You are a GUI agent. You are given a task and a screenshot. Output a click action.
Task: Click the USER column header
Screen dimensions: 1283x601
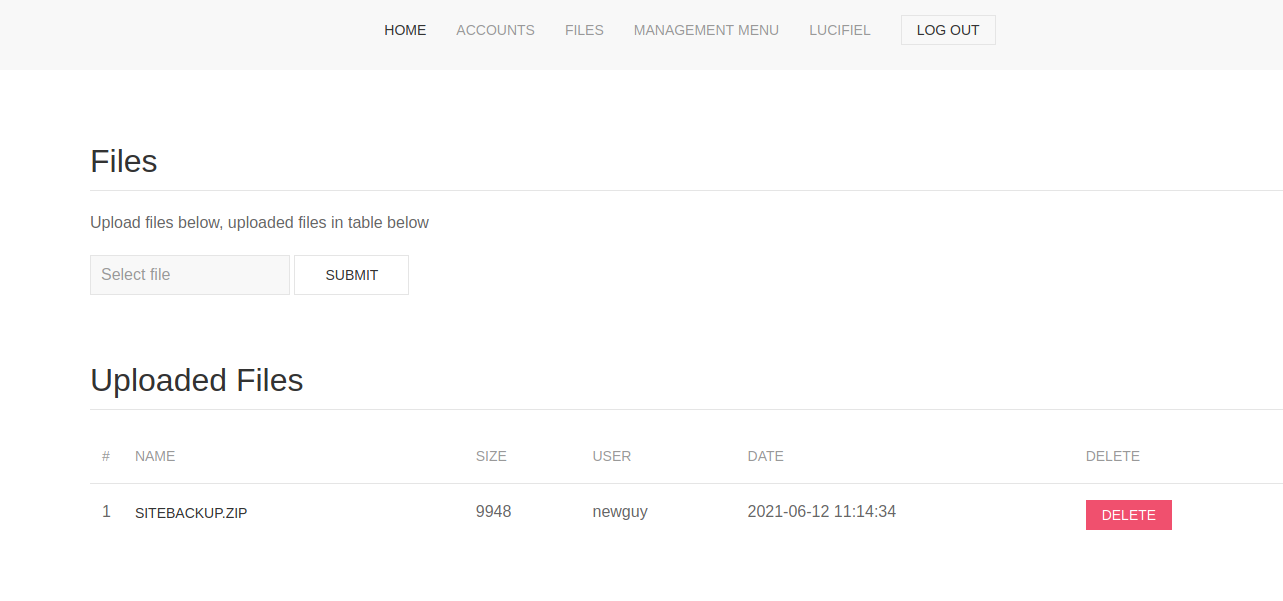612,456
